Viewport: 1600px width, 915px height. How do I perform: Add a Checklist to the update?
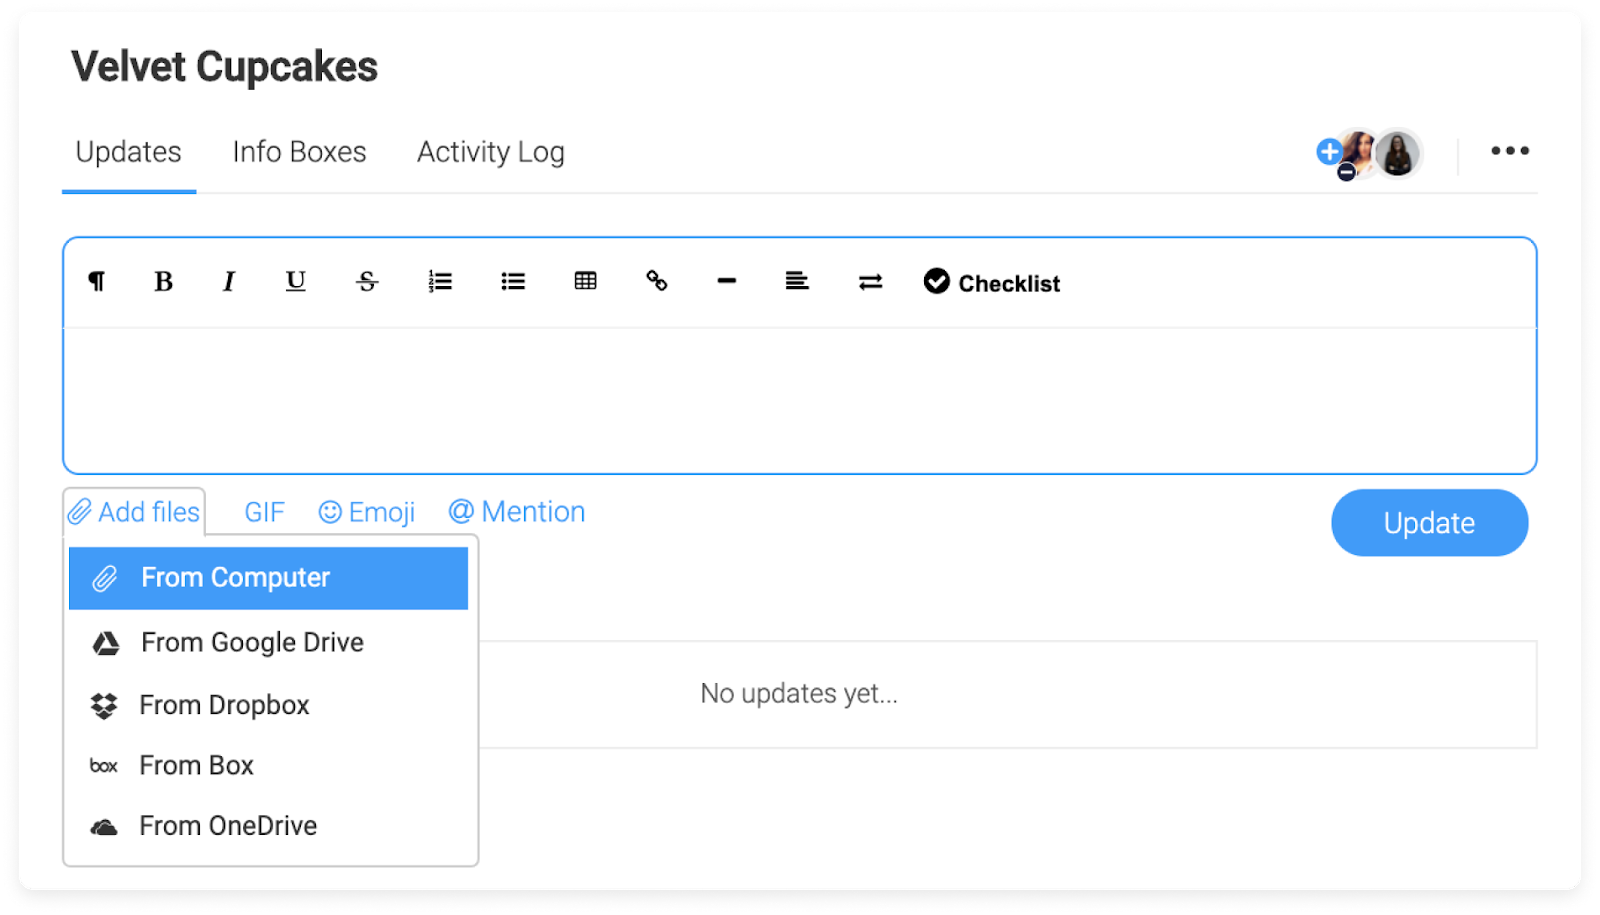[x=990, y=282]
